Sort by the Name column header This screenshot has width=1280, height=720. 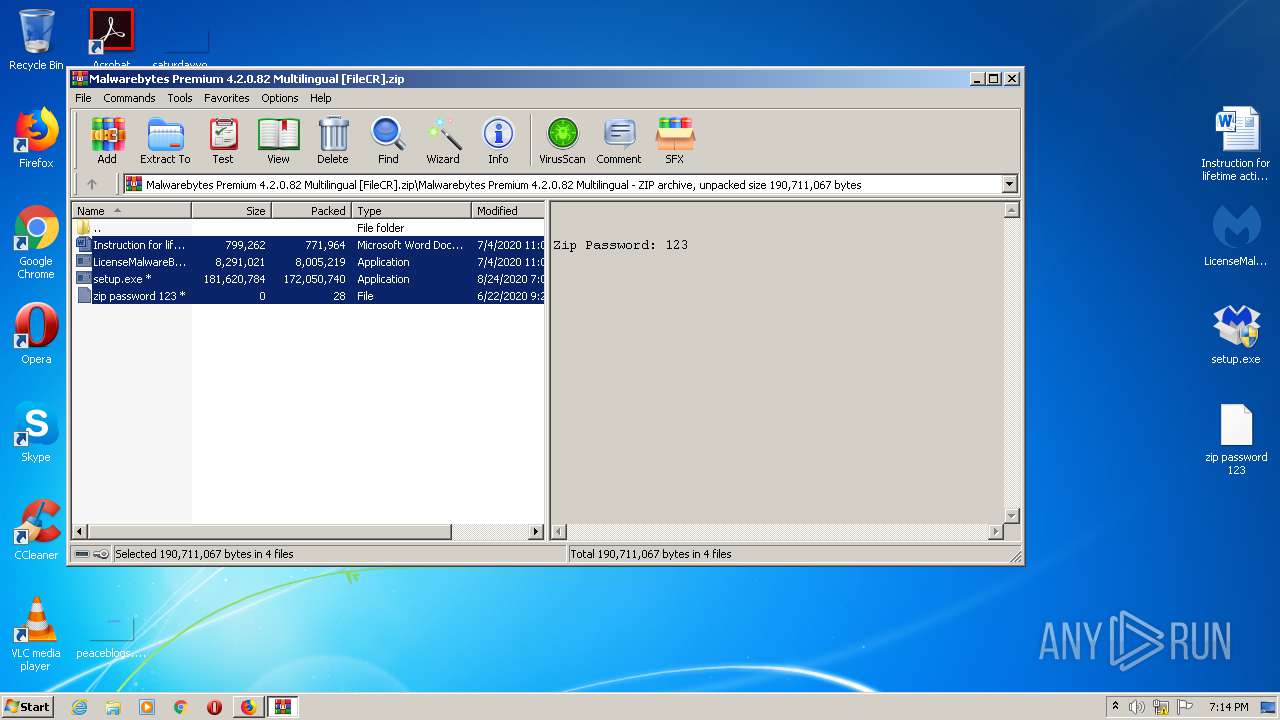tap(132, 211)
